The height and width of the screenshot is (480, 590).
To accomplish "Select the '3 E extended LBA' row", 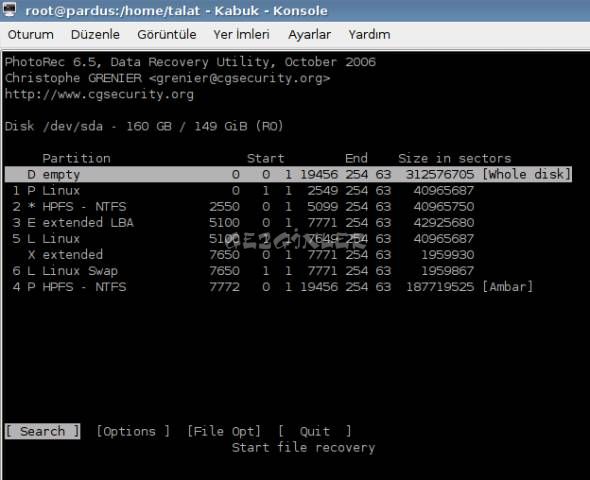I will pos(243,223).
